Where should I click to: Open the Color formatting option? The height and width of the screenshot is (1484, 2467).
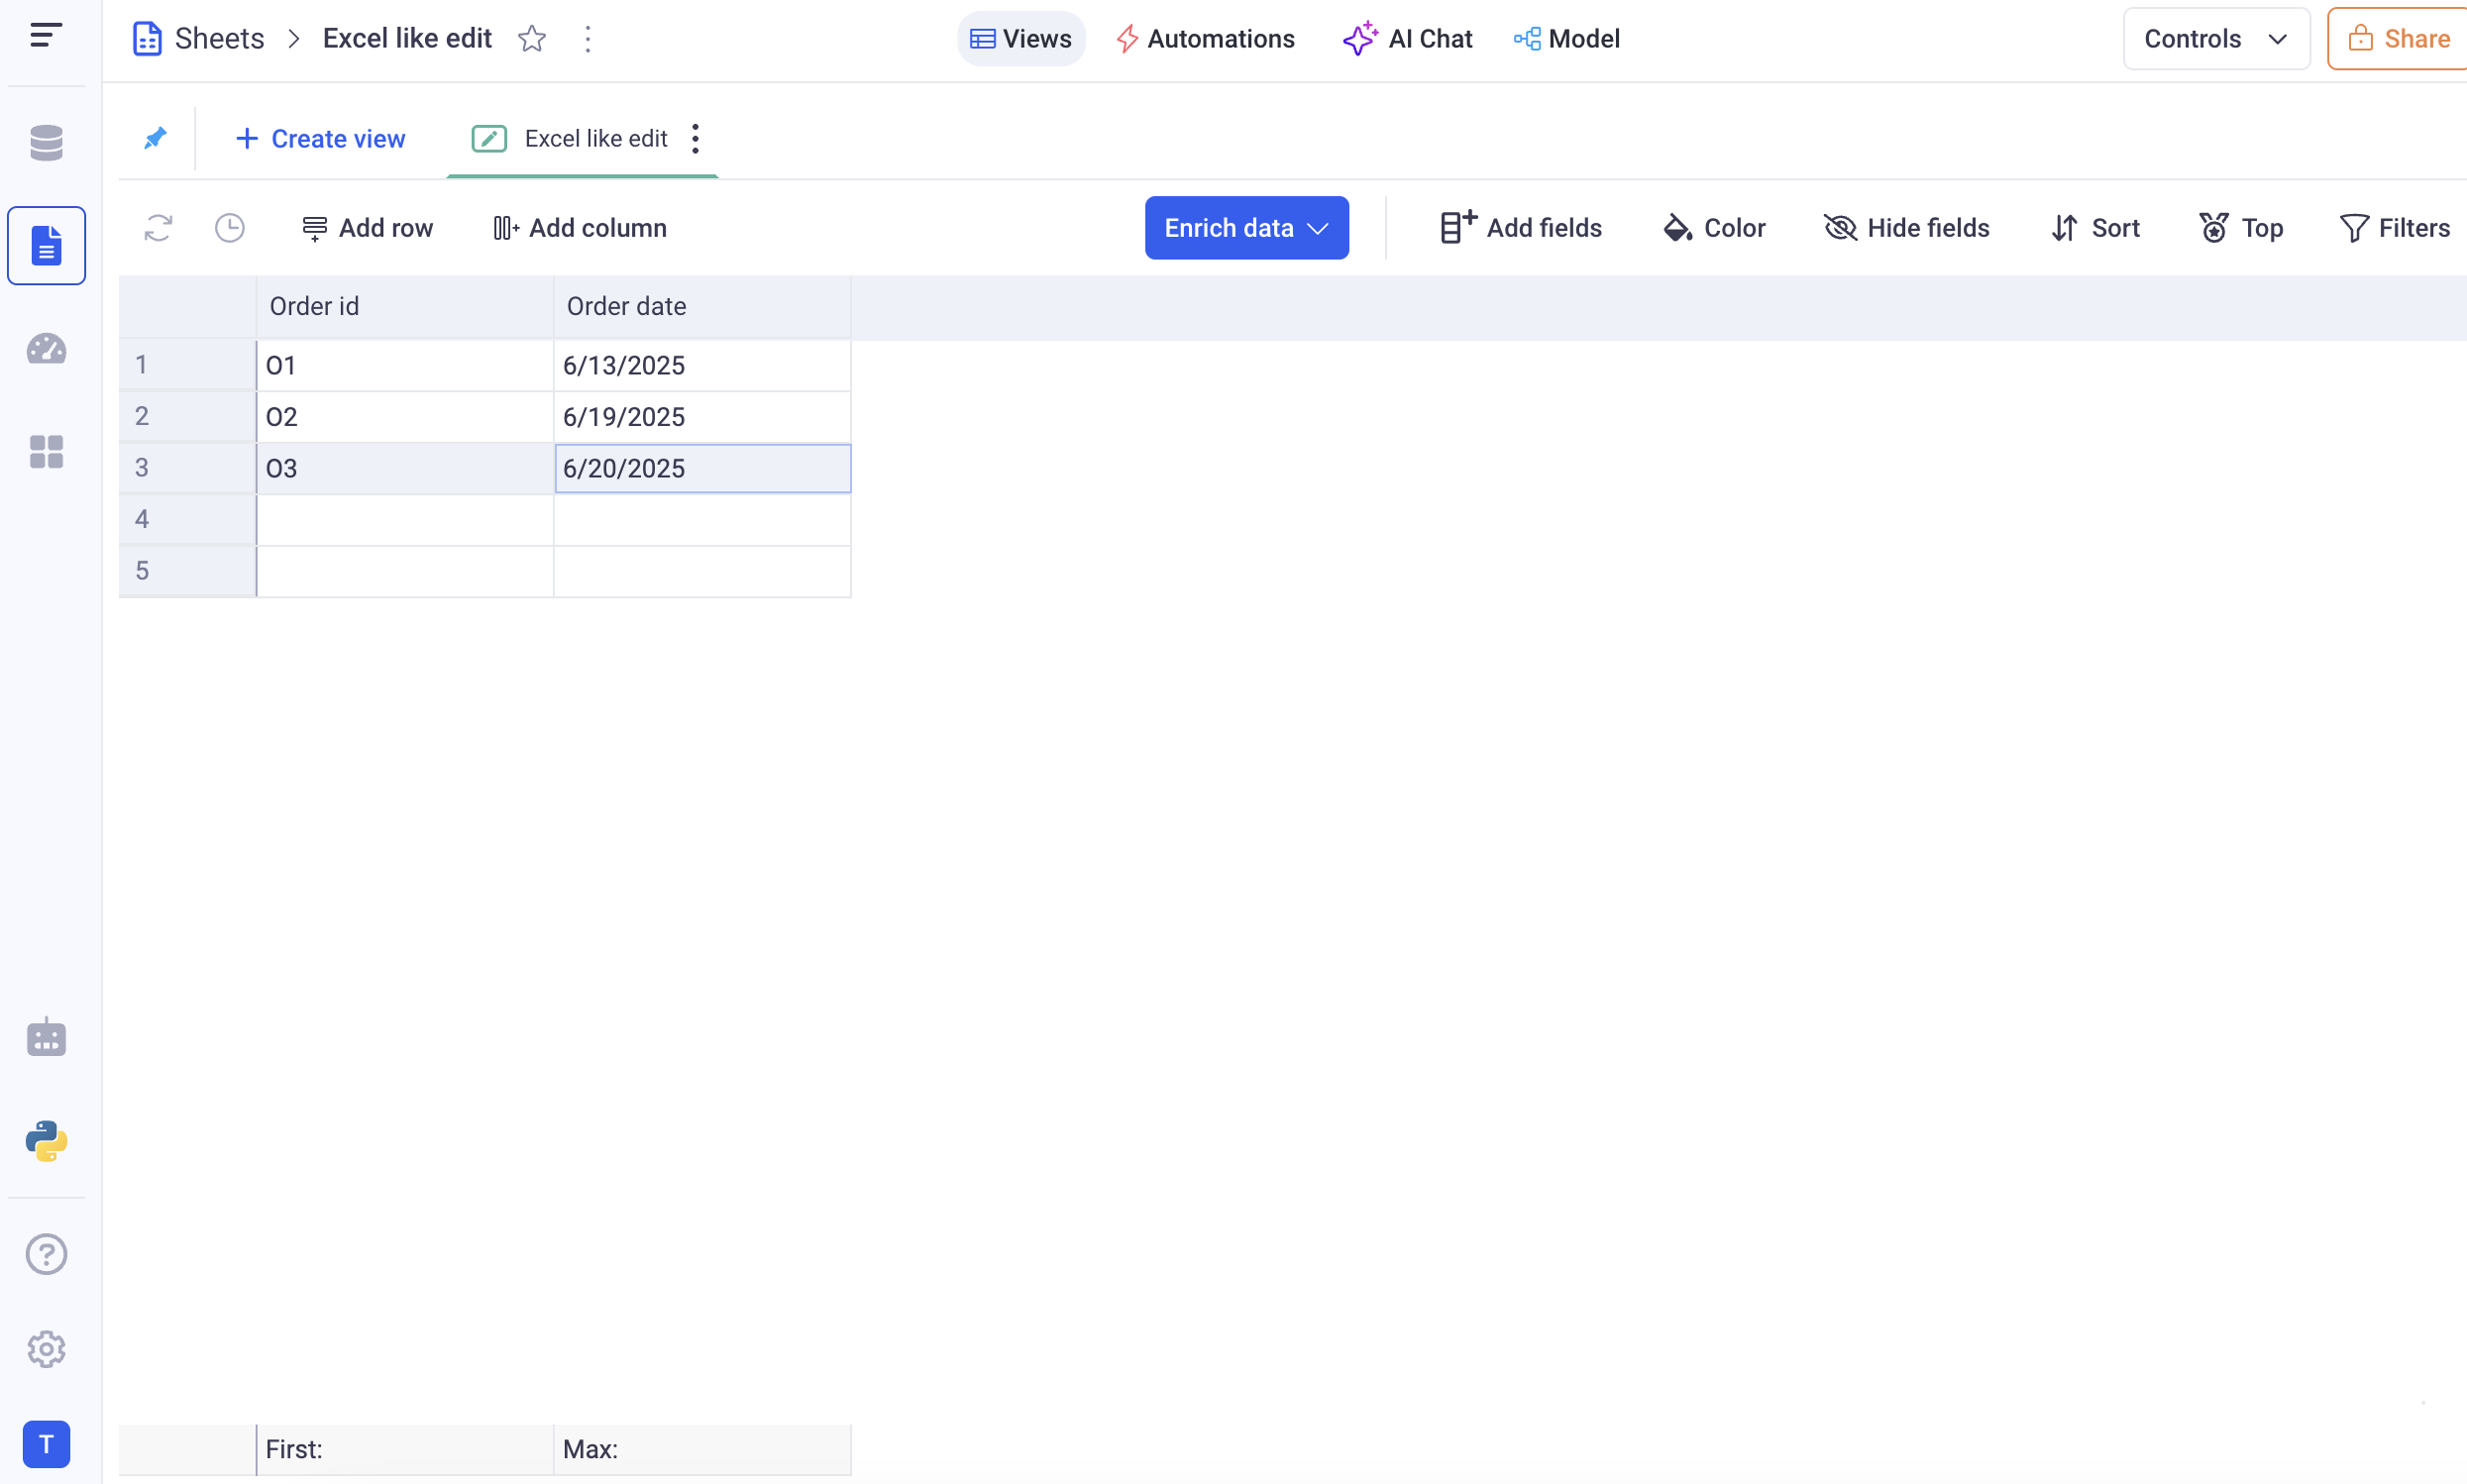pyautogui.click(x=1714, y=228)
